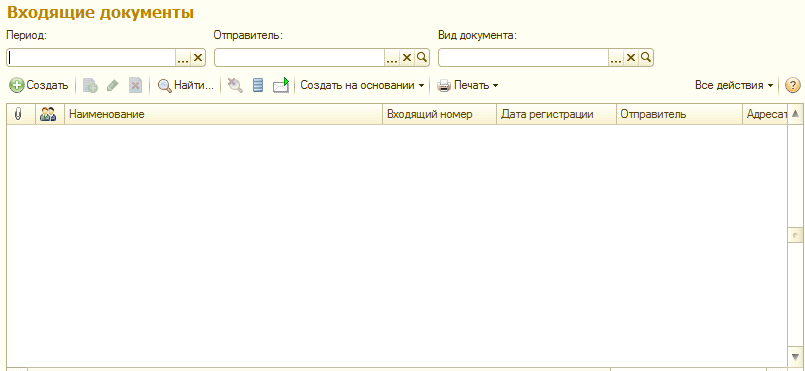The height and width of the screenshot is (371, 805).
Task: Click the people icon column header
Action: (50, 114)
